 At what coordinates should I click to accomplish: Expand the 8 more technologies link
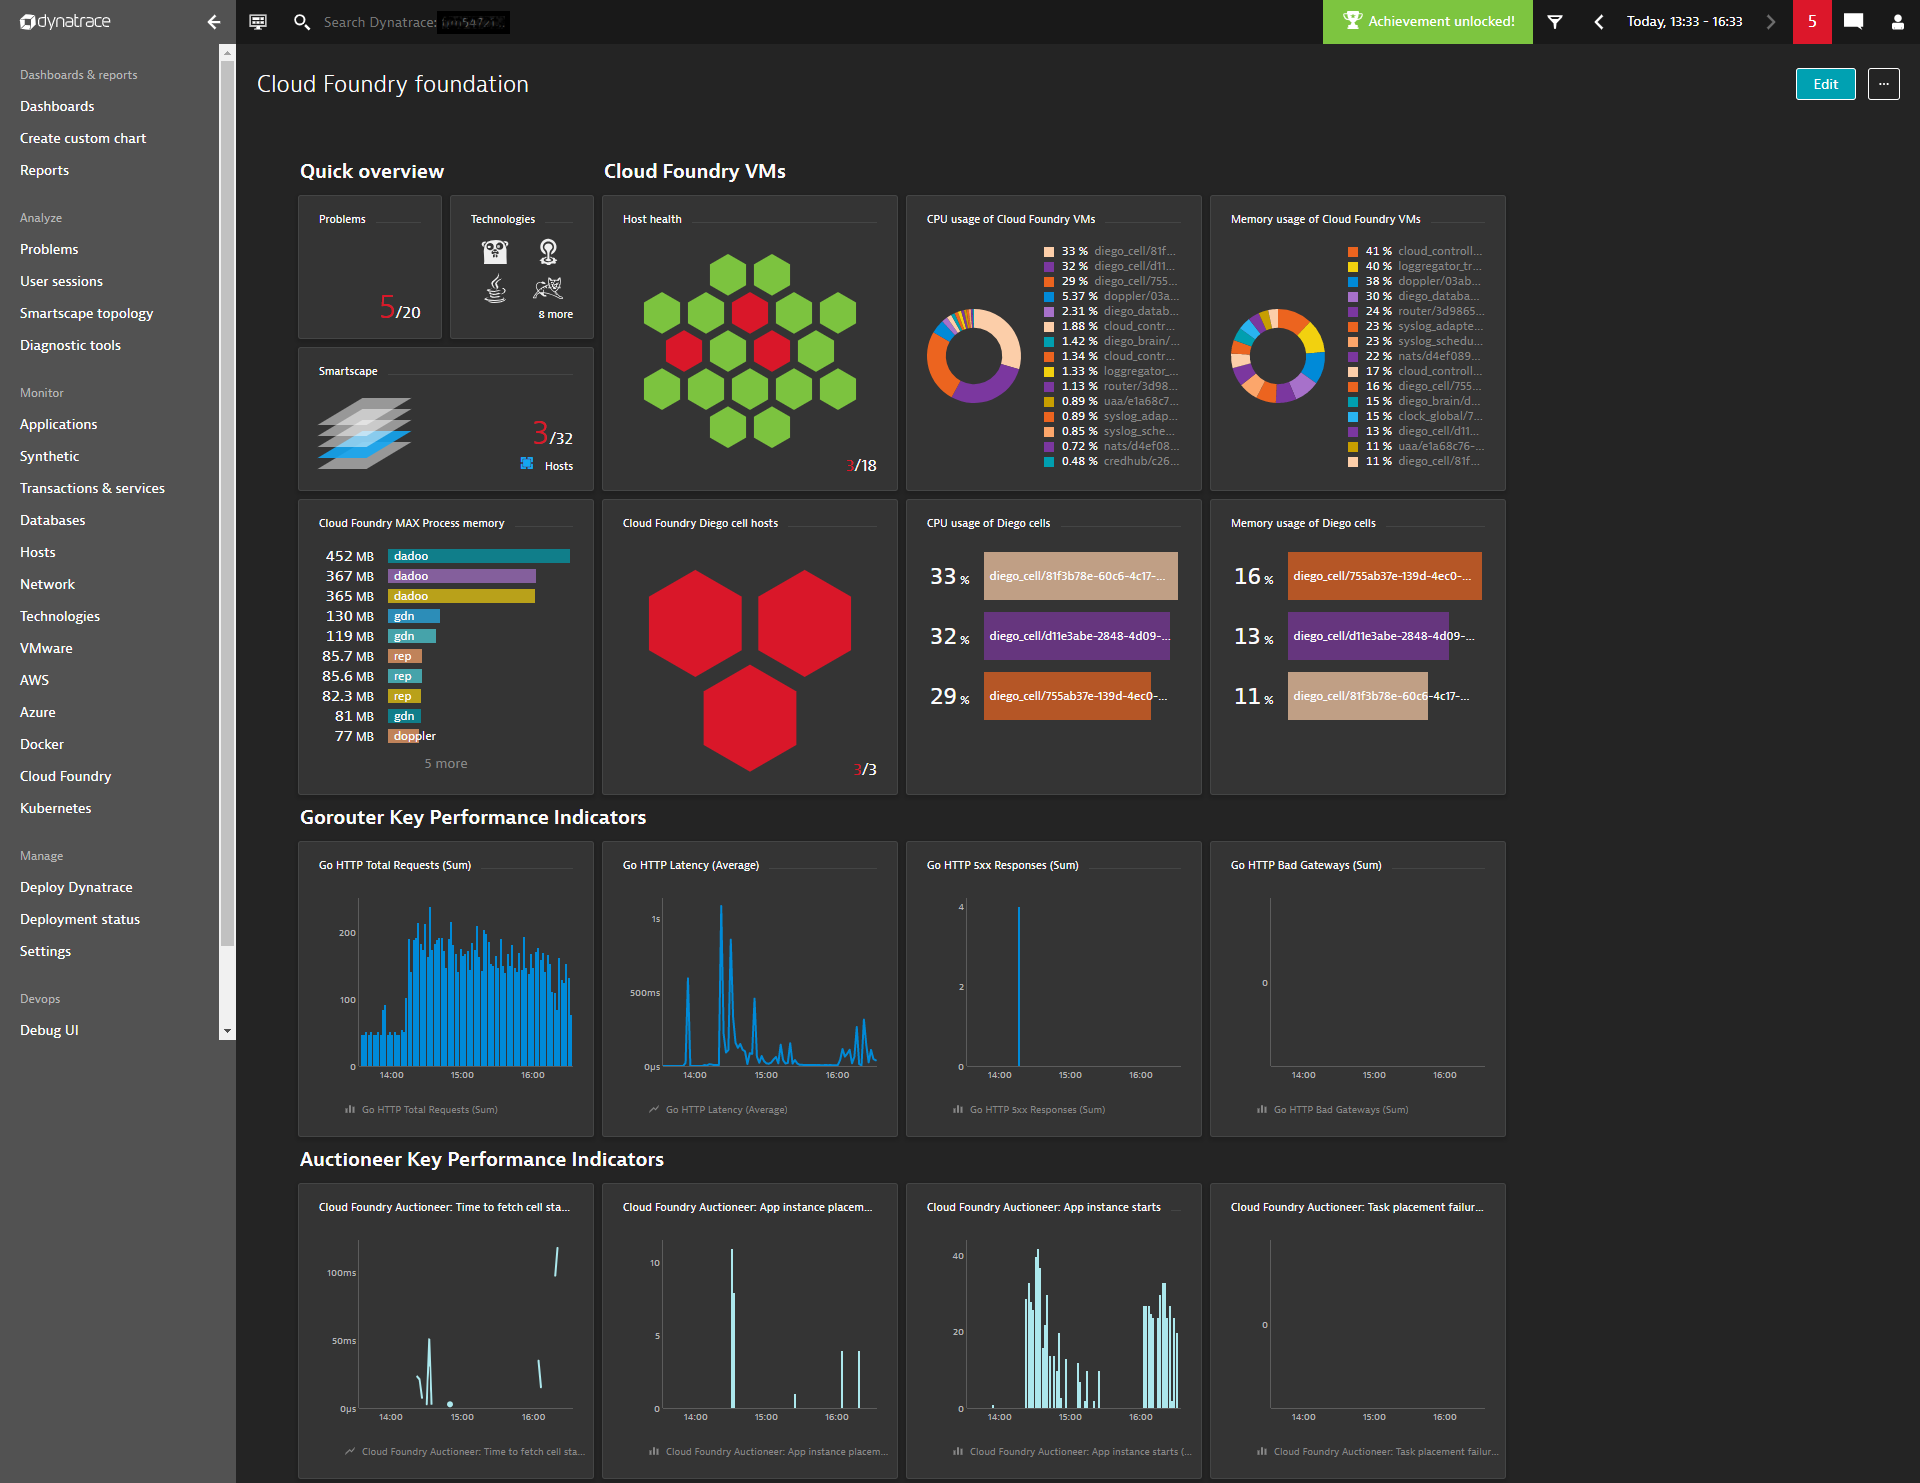[555, 314]
